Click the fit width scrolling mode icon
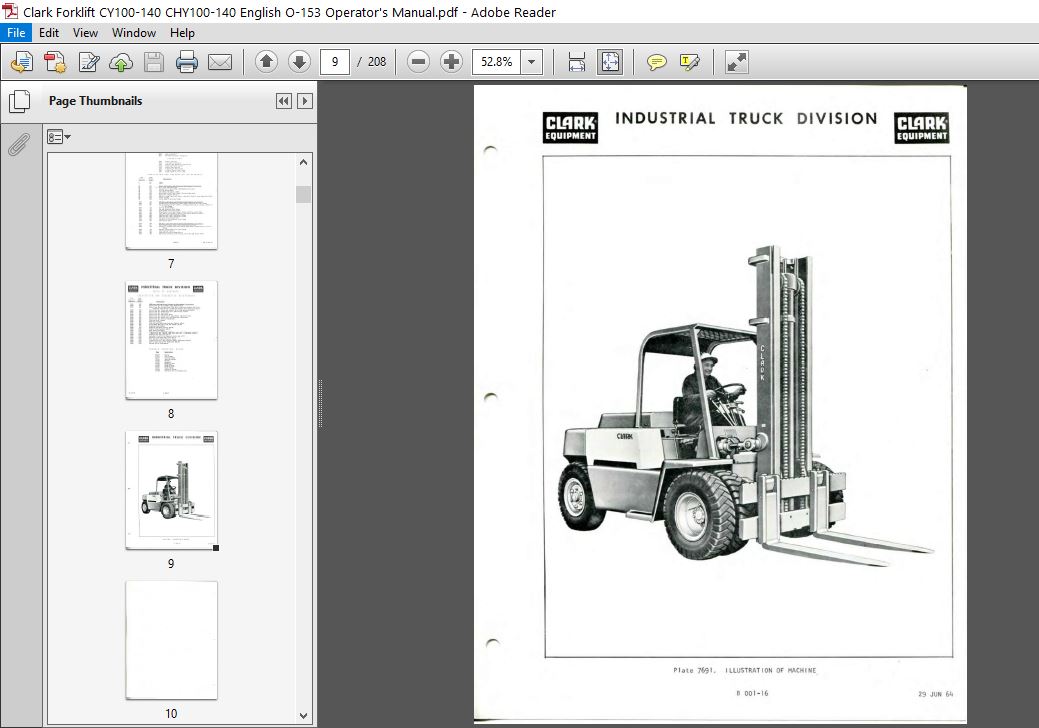 click(x=576, y=62)
